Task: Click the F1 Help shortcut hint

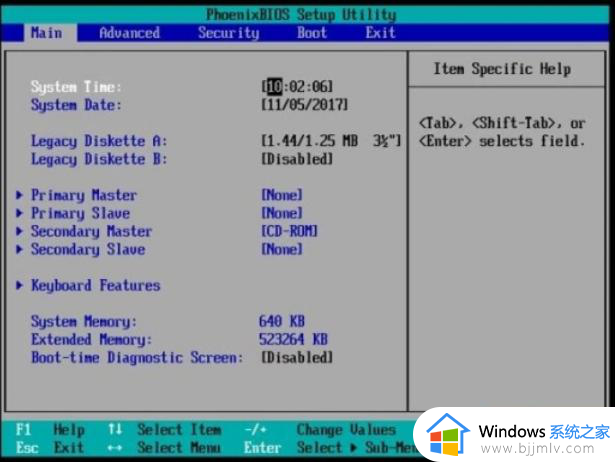Action: 50,429
